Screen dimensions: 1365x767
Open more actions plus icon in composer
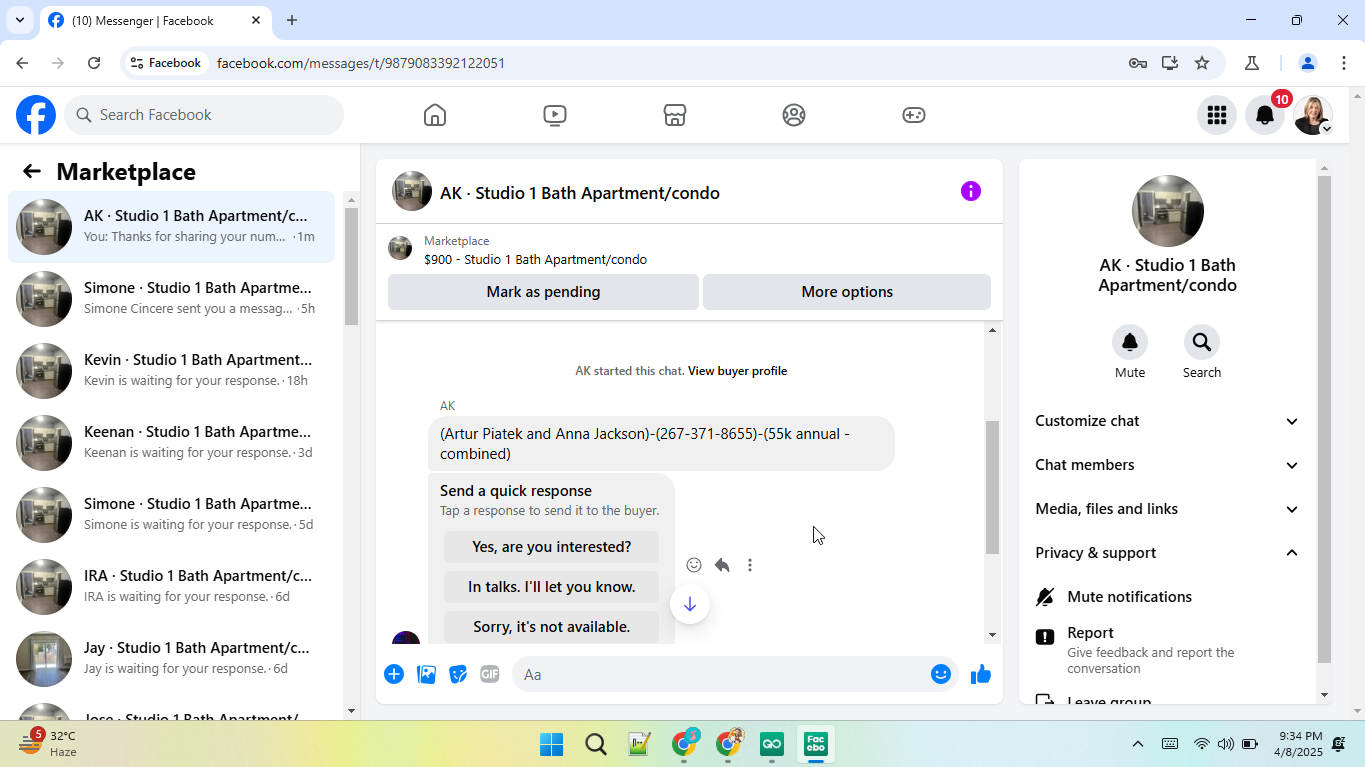tap(394, 674)
